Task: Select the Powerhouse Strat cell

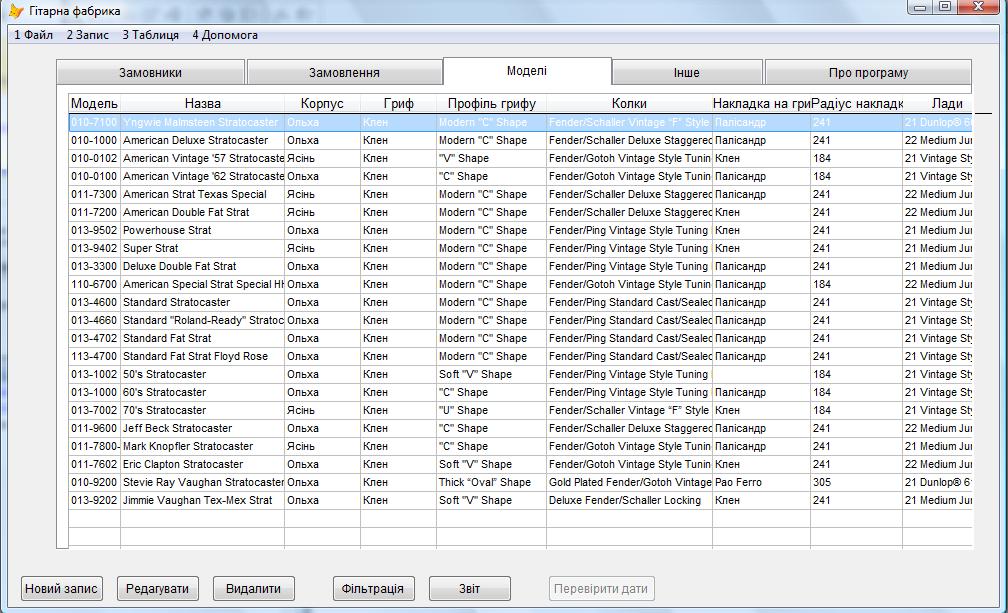Action: coord(202,230)
